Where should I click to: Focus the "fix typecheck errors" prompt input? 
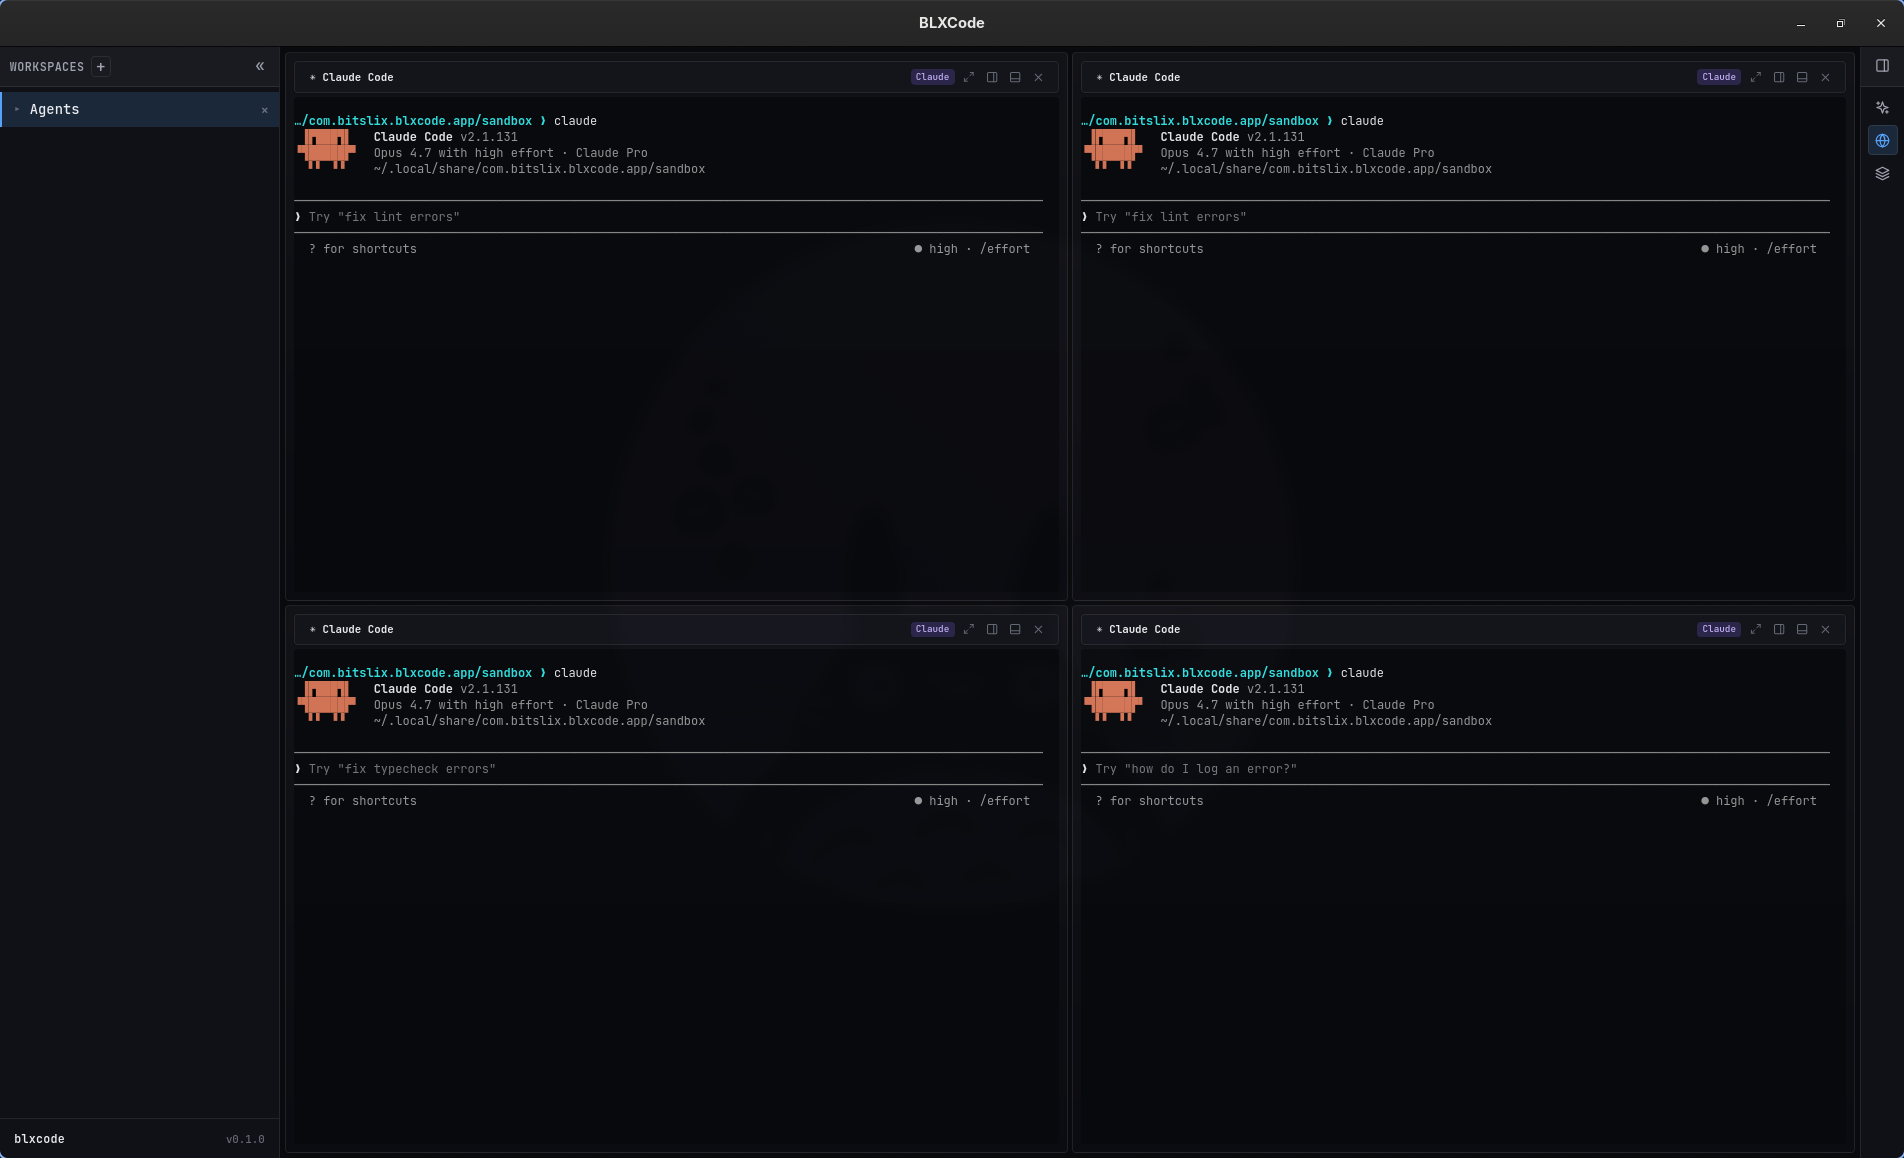point(668,769)
